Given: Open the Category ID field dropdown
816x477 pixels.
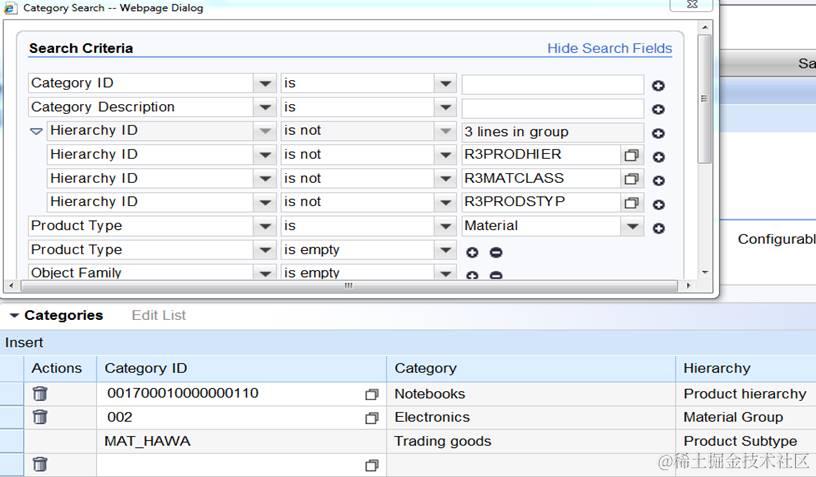Looking at the screenshot, I should [x=265, y=83].
